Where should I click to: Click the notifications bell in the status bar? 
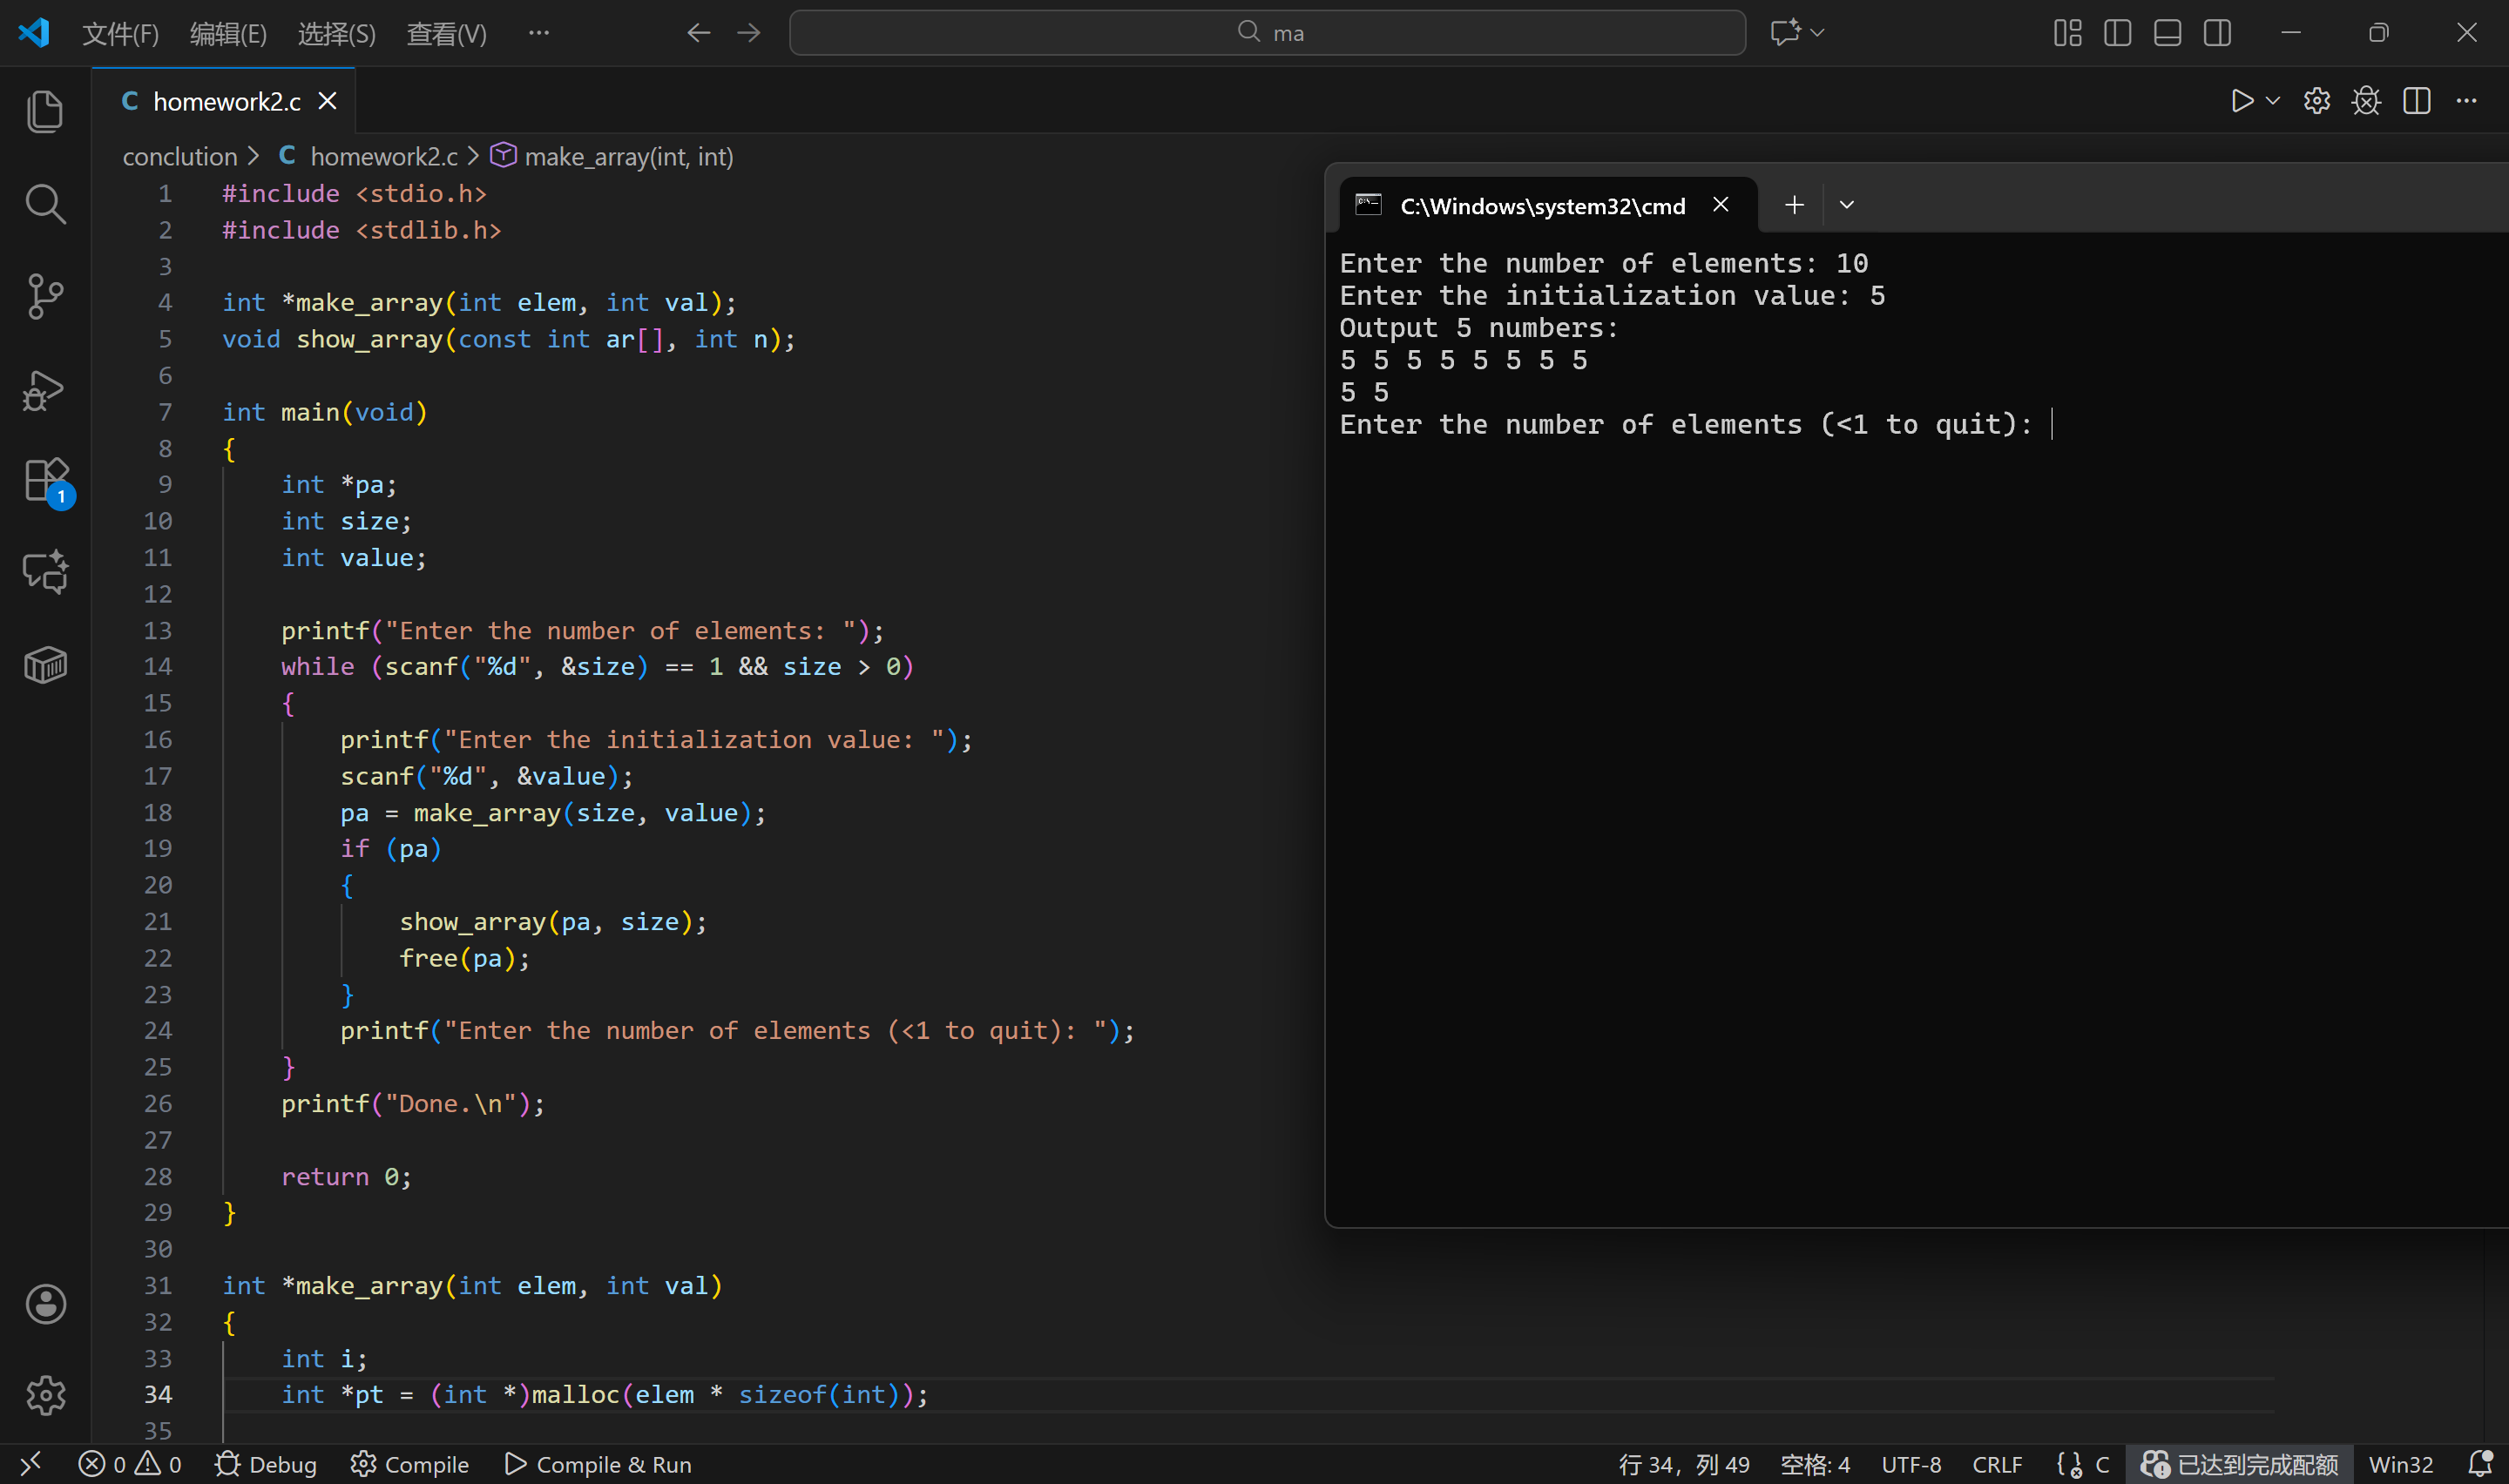coord(2479,1464)
